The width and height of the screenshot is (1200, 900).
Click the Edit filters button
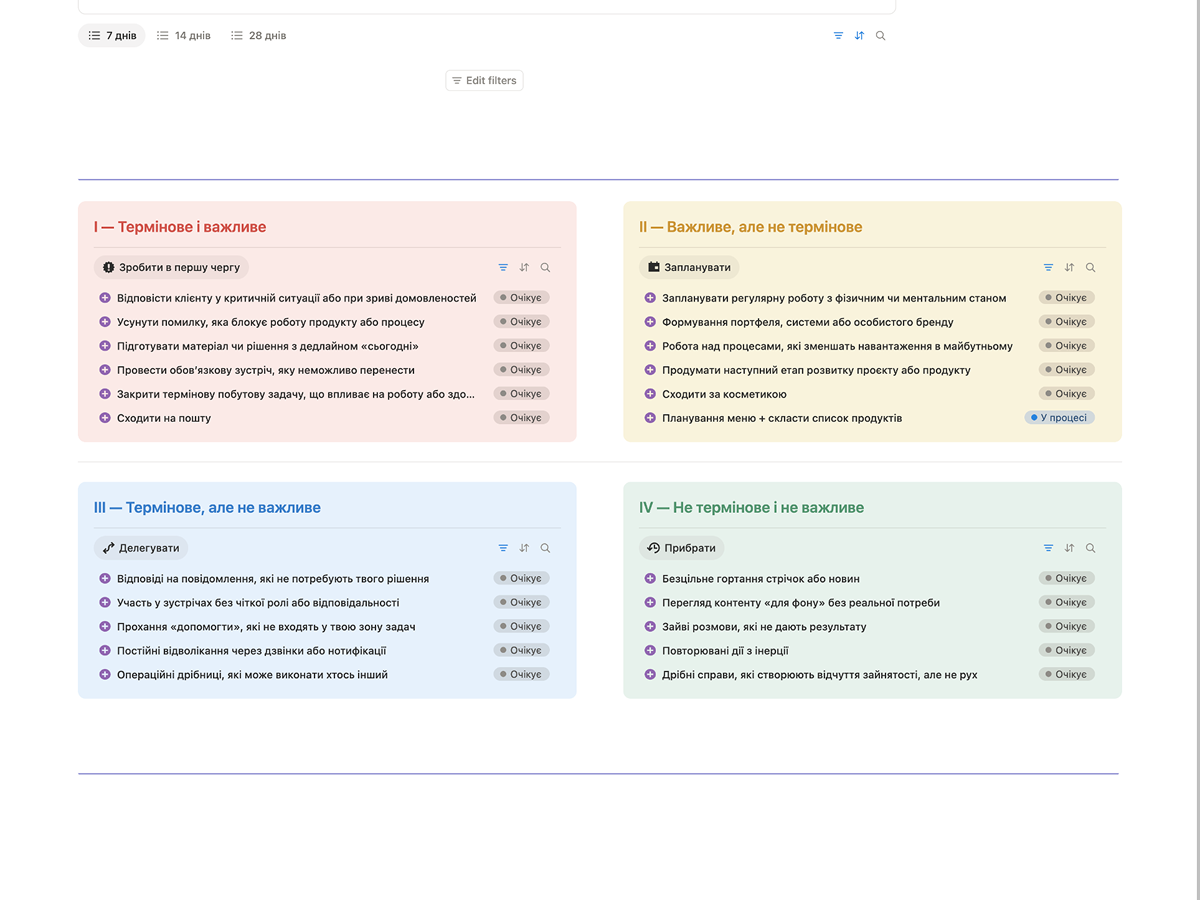click(484, 80)
